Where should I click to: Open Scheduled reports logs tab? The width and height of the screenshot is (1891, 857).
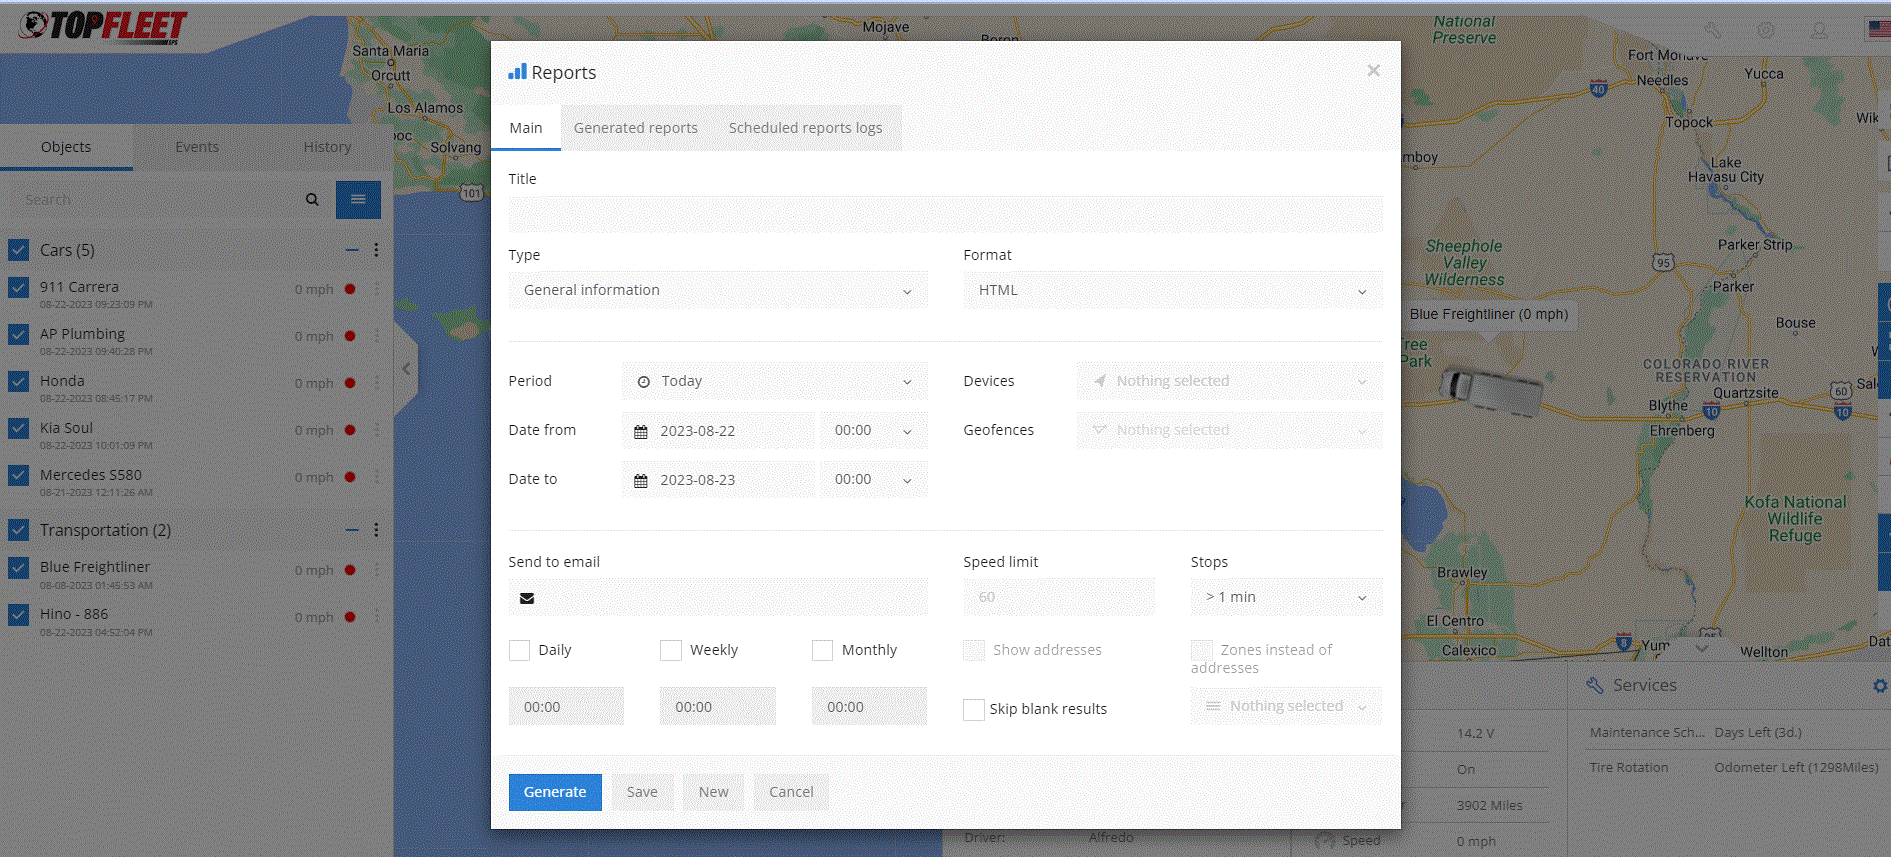(805, 128)
